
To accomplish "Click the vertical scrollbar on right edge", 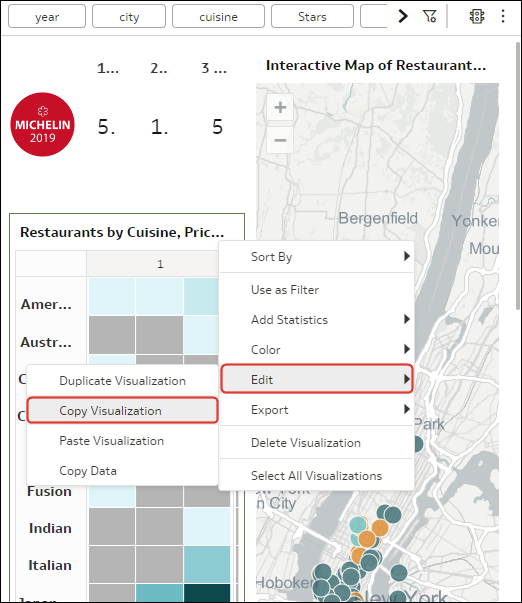I will (x=518, y=175).
